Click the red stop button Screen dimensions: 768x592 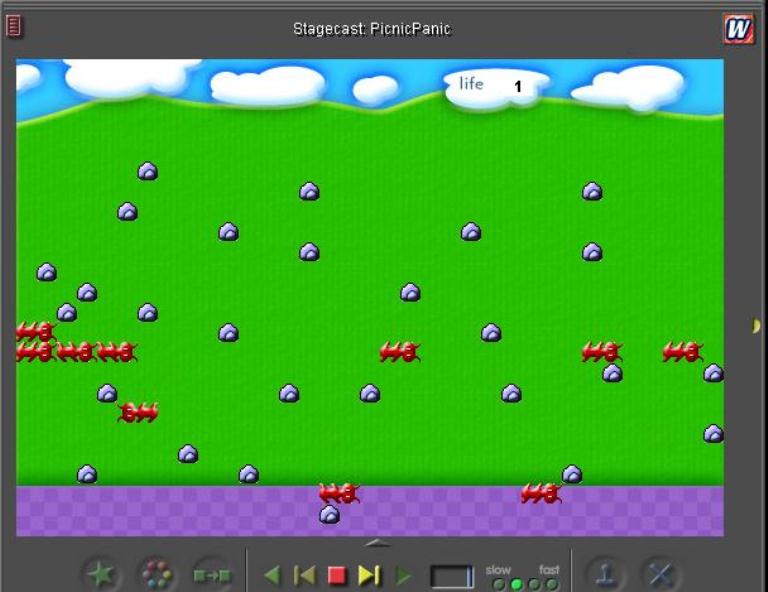pos(337,575)
